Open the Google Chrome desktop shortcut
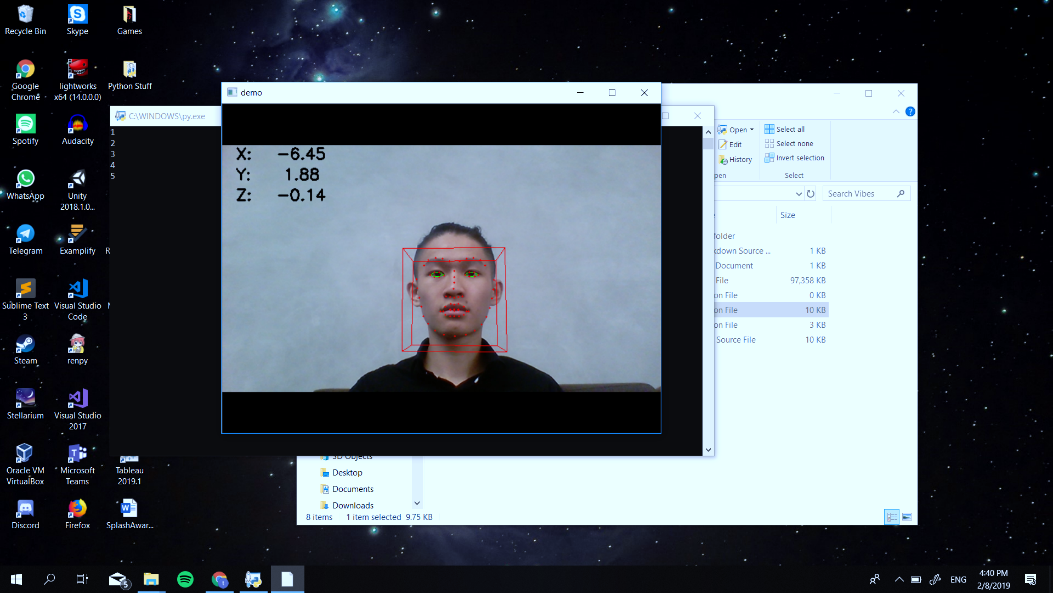Viewport: 1053px width, 593px height. pos(26,79)
